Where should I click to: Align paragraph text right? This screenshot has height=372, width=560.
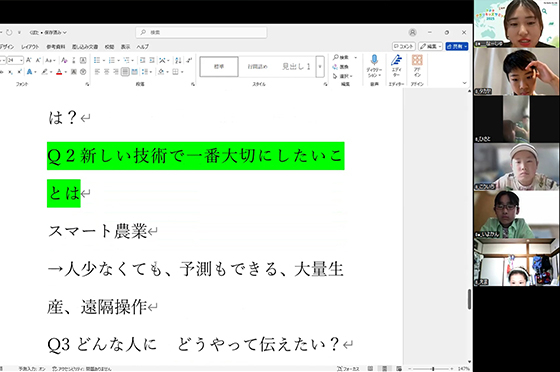coord(116,72)
